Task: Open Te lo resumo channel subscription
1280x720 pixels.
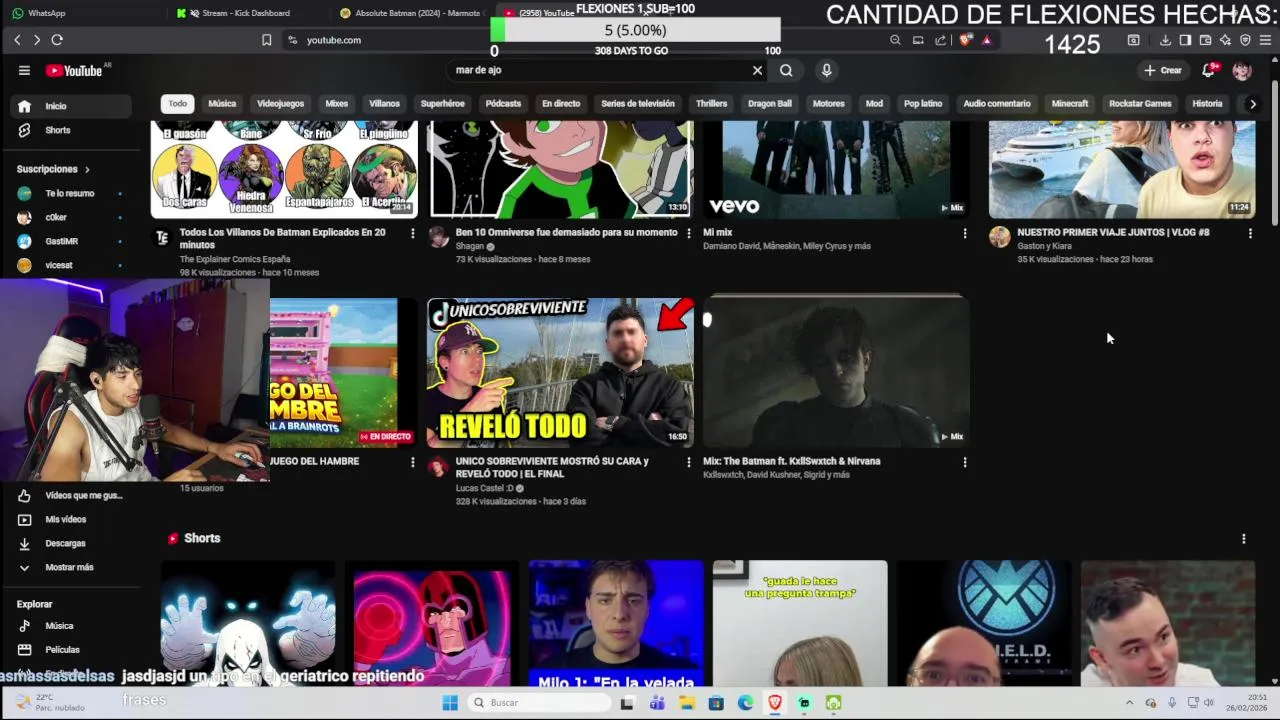Action: coord(71,193)
